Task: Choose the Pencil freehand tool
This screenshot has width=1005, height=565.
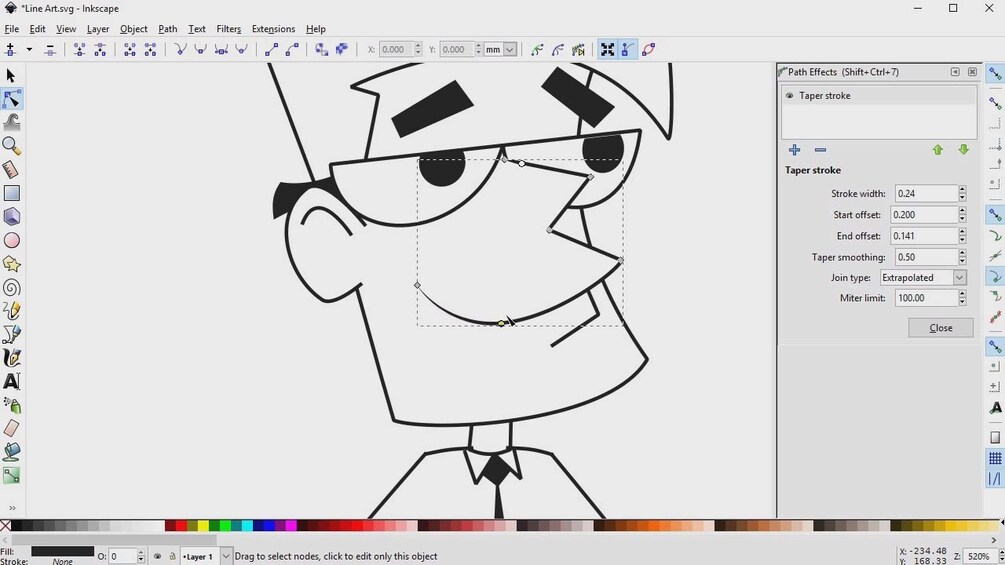Action: [x=12, y=311]
